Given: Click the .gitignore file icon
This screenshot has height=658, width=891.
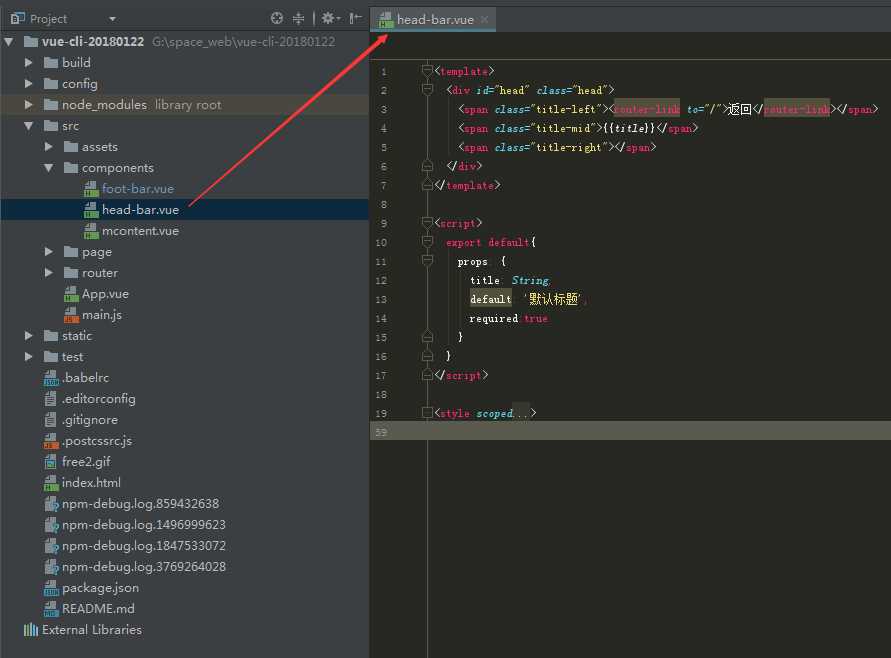Looking at the screenshot, I should tap(51, 420).
